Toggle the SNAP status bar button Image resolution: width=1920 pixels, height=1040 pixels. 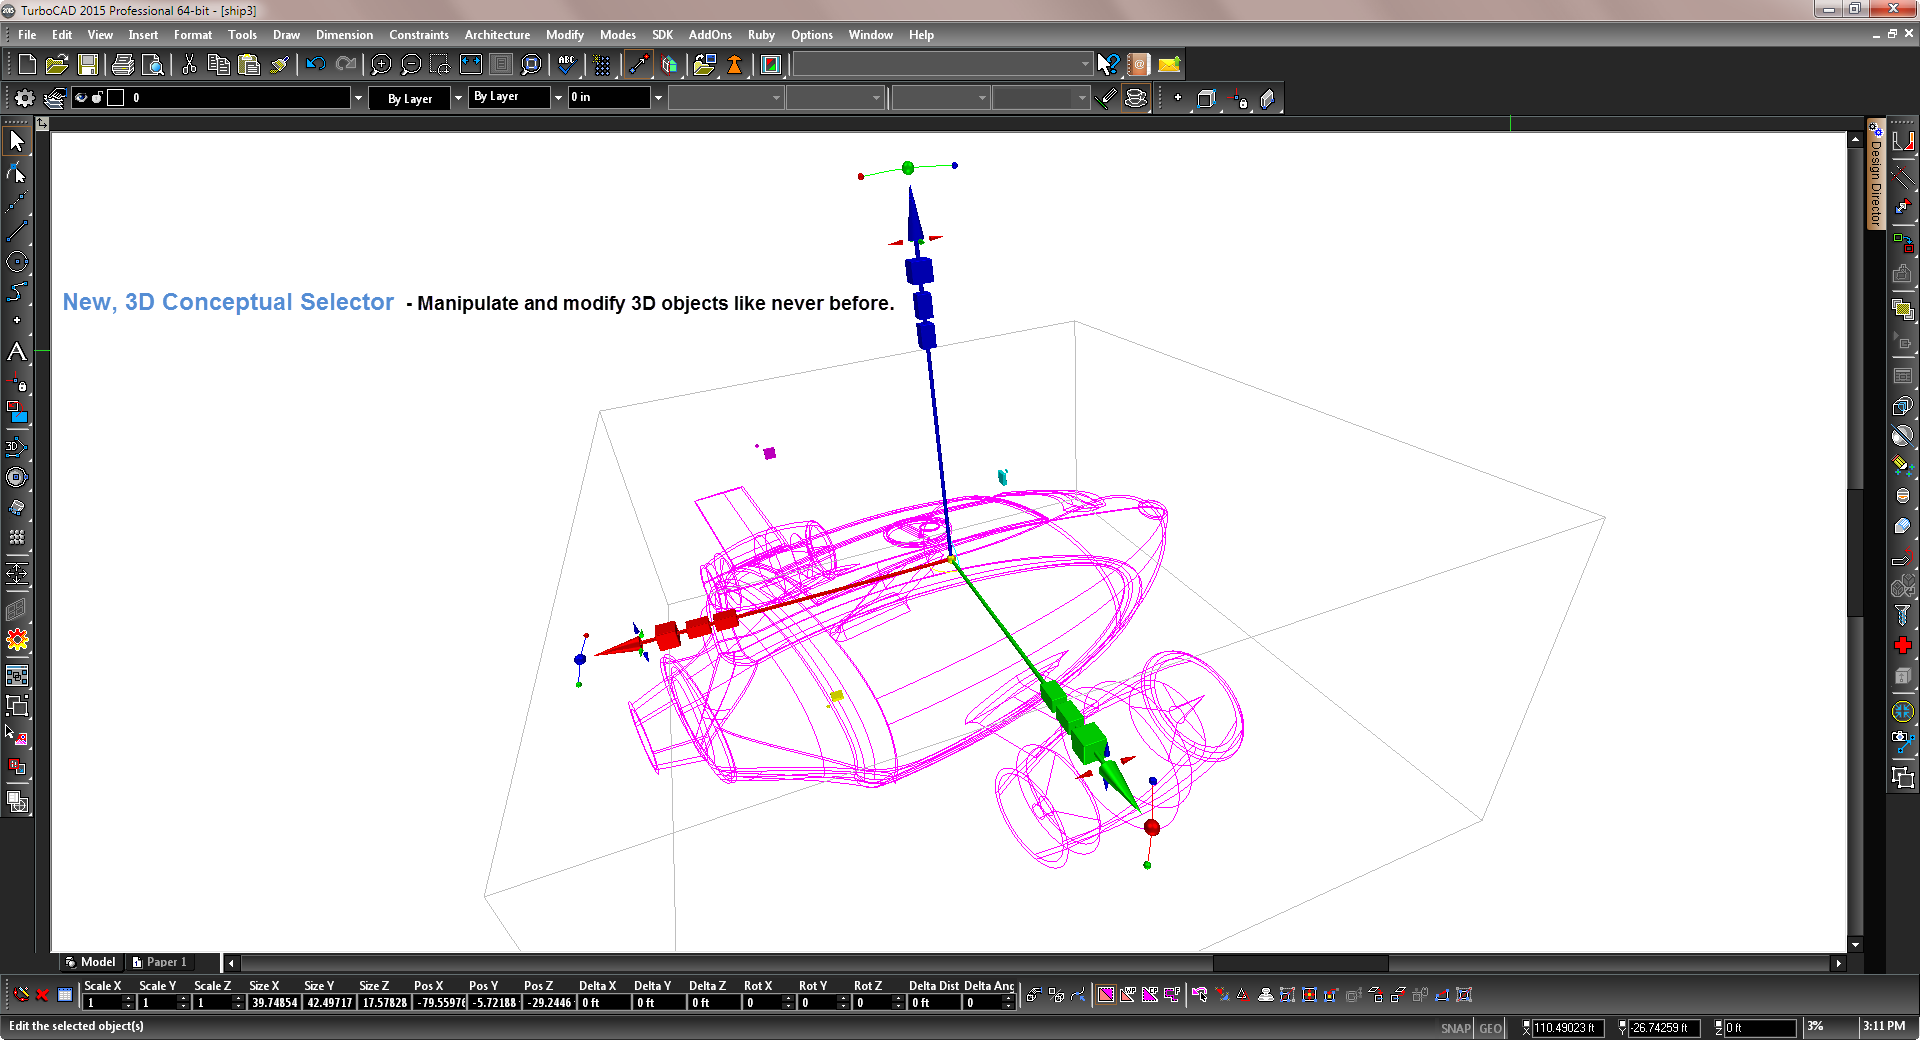[1456, 1027]
